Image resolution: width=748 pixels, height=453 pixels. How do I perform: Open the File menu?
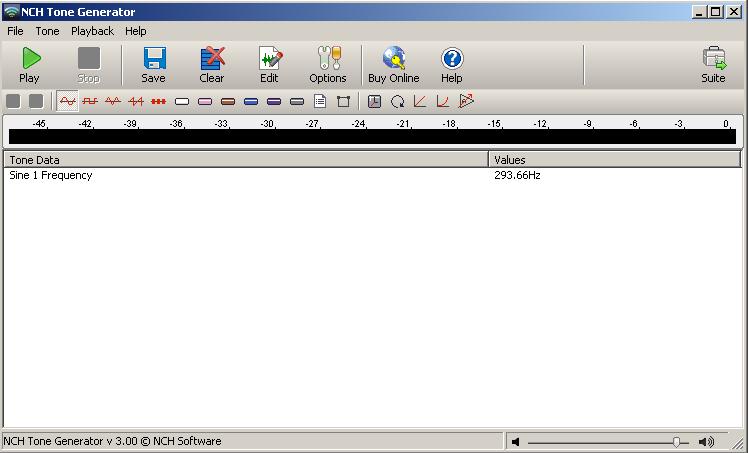click(x=15, y=31)
